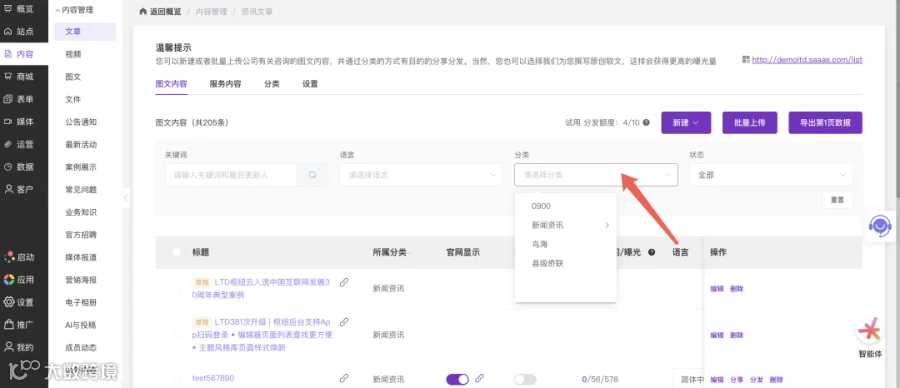Open the 语言 filter dropdown

421,174
